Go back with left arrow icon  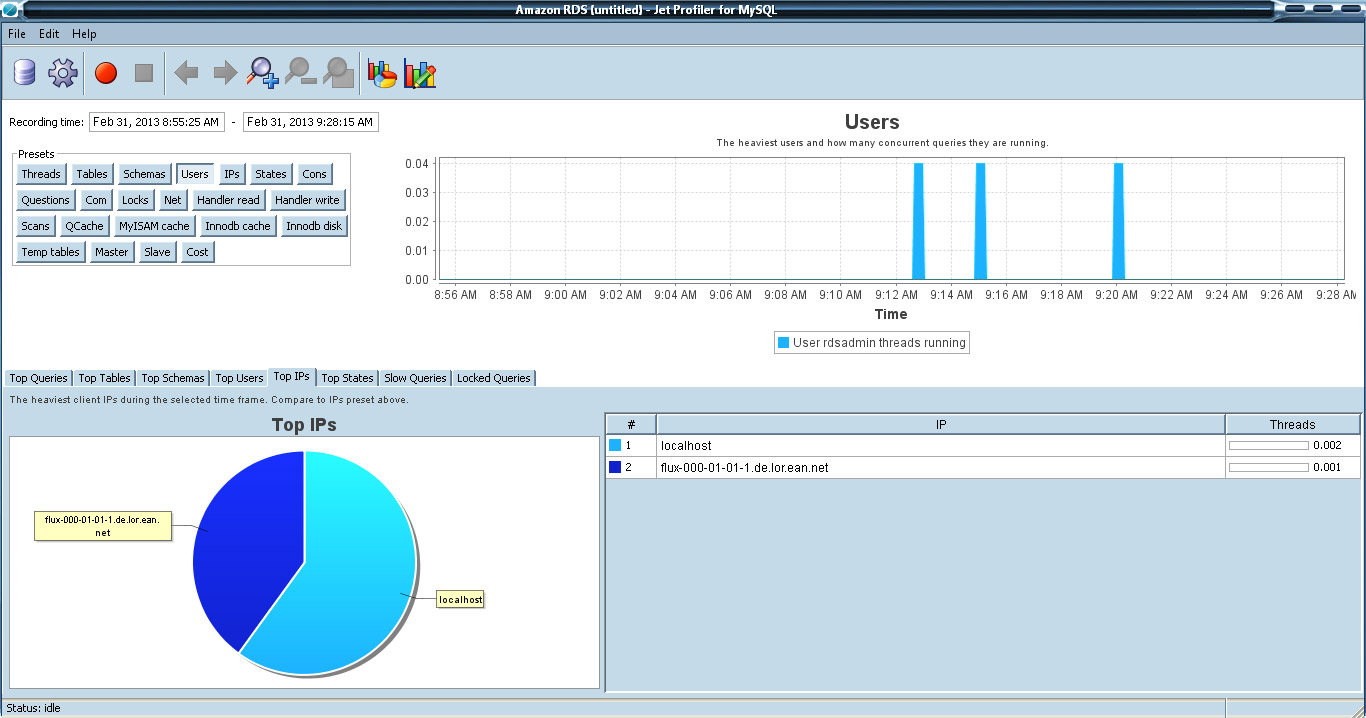[x=186, y=73]
